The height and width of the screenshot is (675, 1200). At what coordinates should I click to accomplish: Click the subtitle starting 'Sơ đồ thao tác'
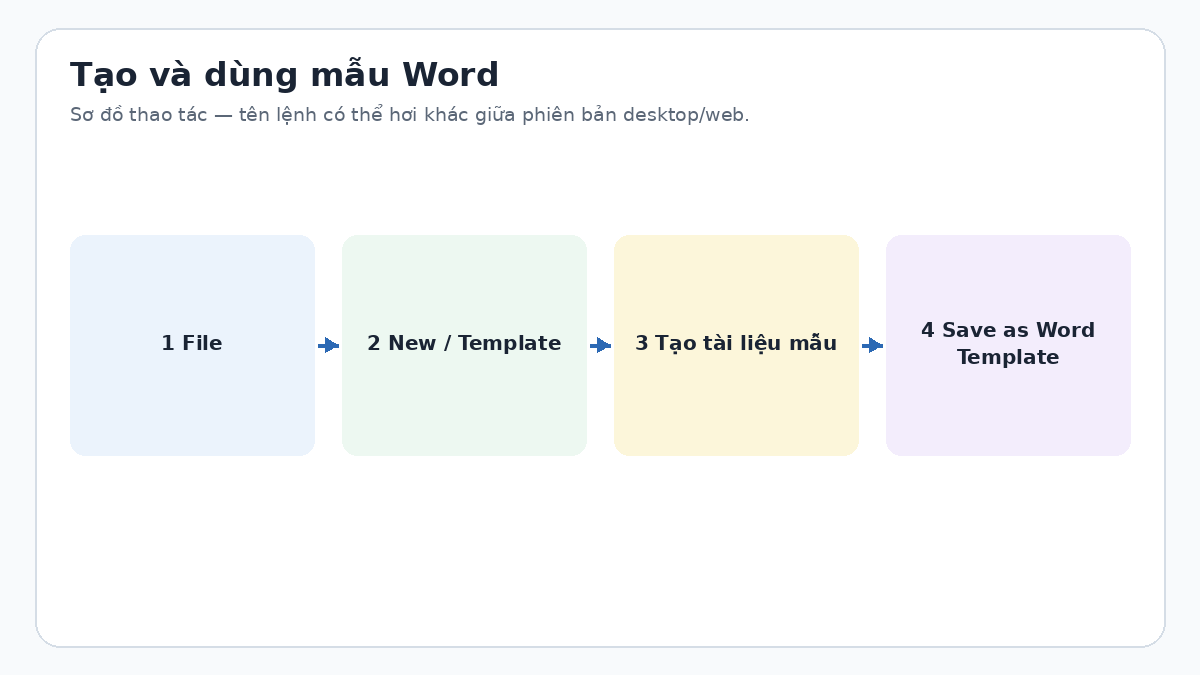tap(409, 115)
